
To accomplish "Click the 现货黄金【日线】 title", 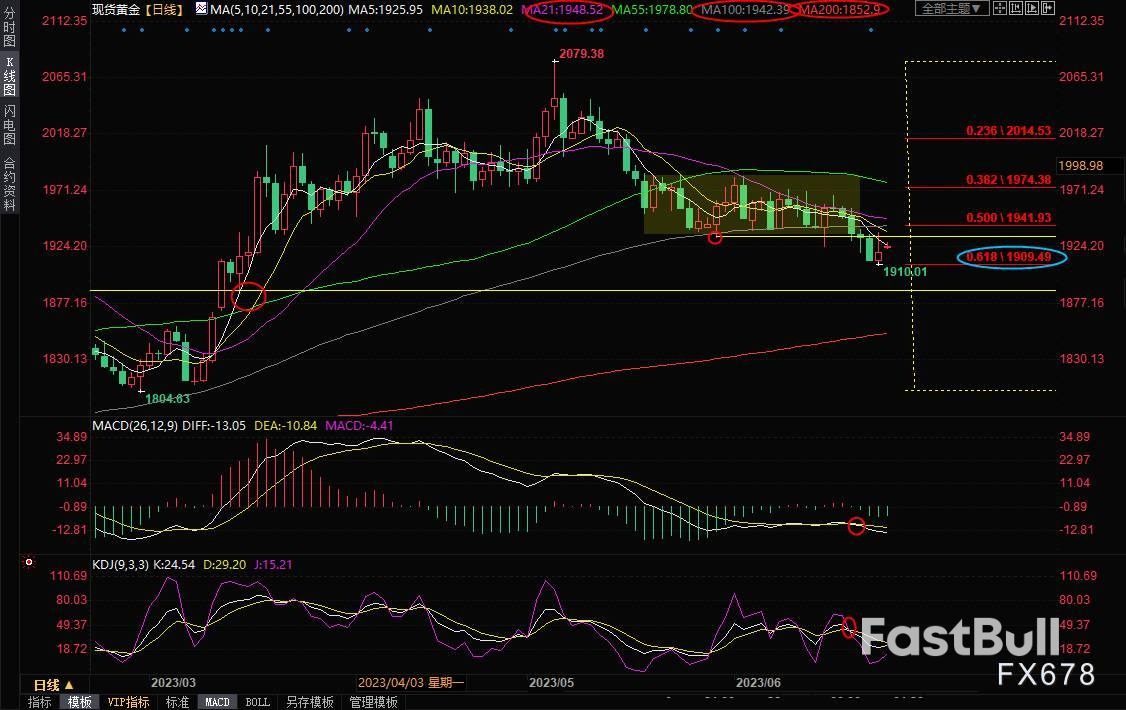I will pyautogui.click(x=138, y=9).
